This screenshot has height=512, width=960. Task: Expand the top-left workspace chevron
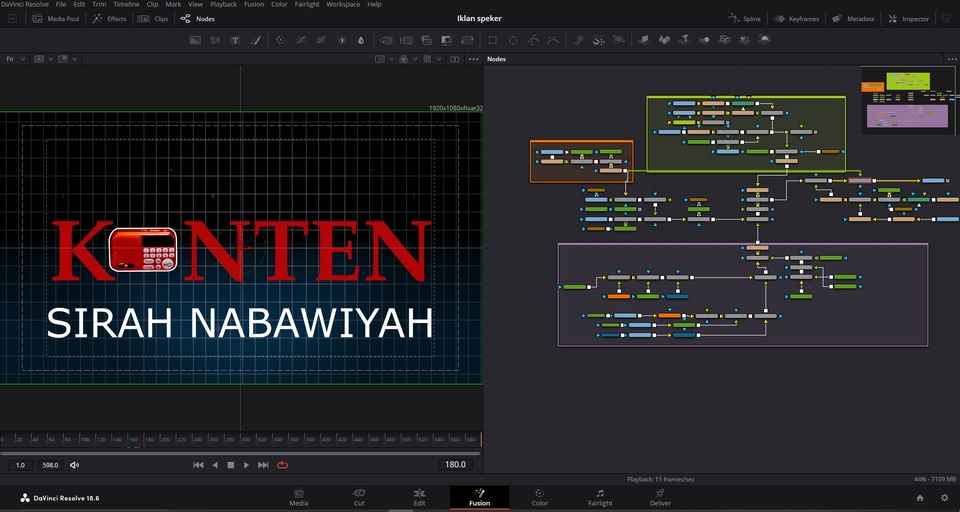12,18
